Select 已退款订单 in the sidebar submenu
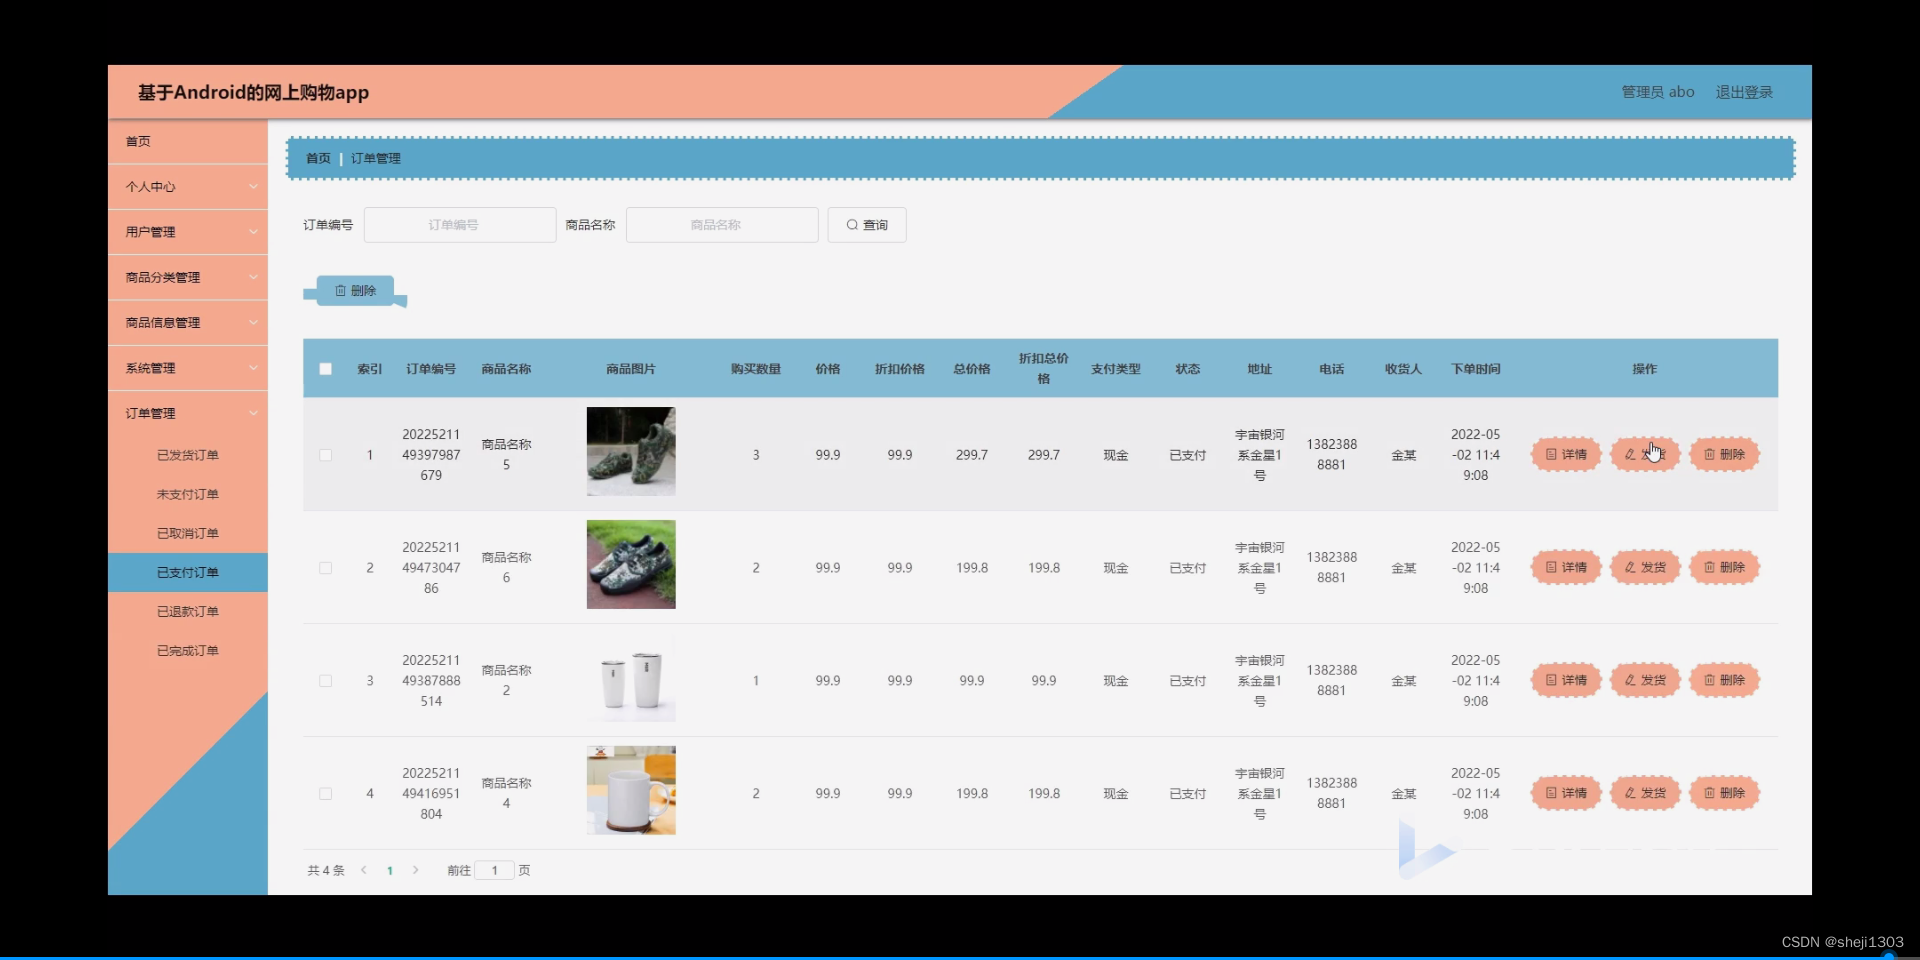Image resolution: width=1920 pixels, height=960 pixels. tap(187, 611)
